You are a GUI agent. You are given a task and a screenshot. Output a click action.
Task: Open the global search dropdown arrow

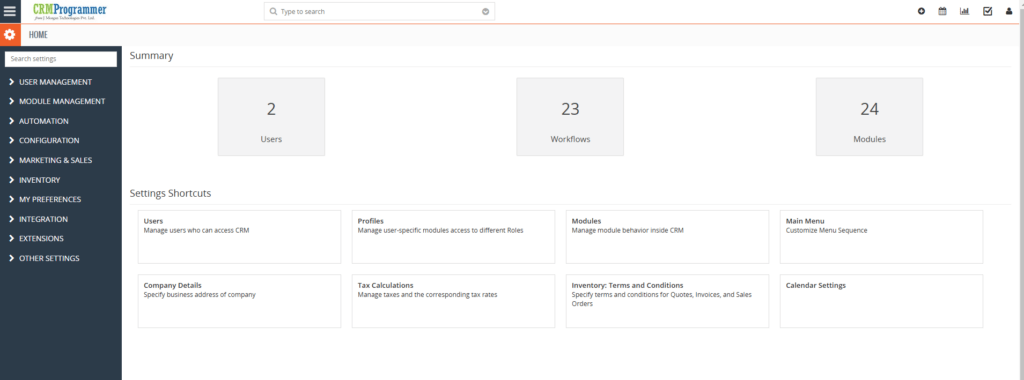(x=485, y=11)
